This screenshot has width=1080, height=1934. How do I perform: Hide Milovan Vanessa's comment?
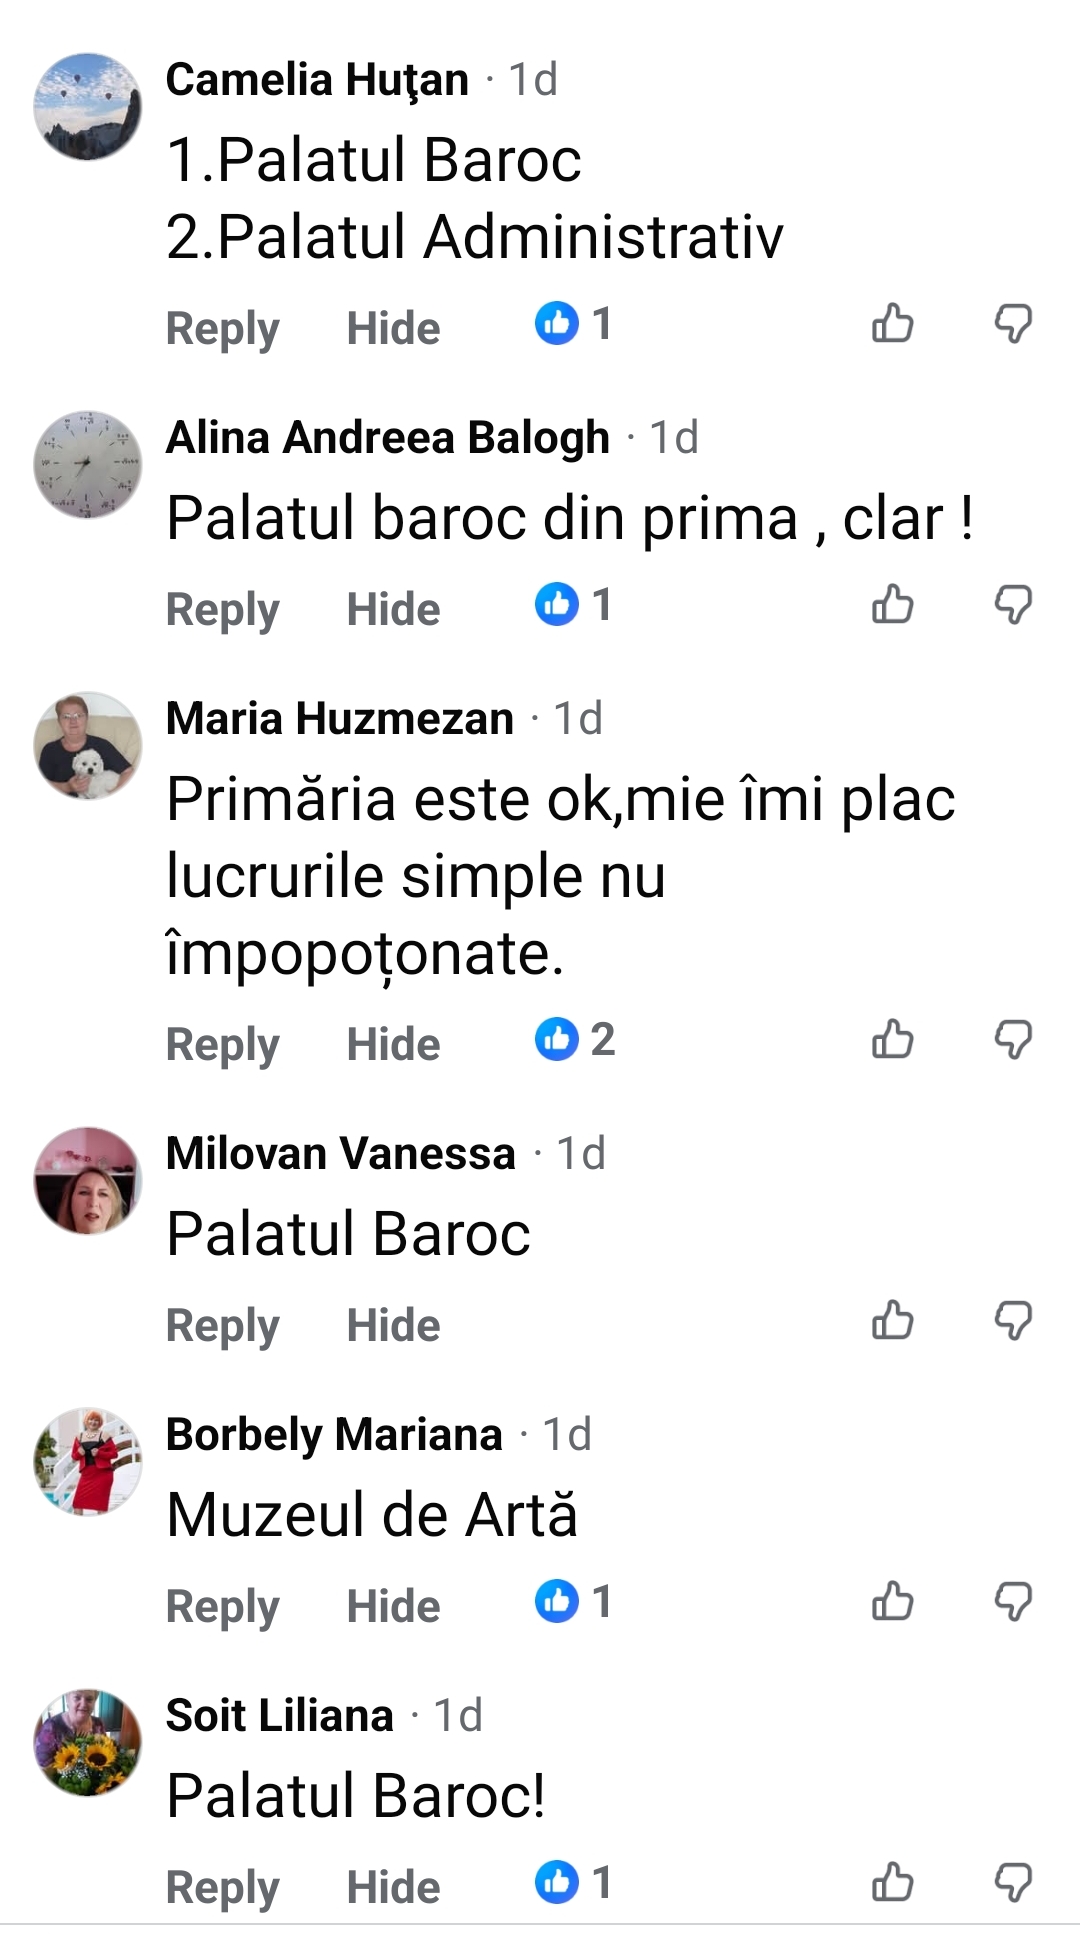click(393, 1325)
